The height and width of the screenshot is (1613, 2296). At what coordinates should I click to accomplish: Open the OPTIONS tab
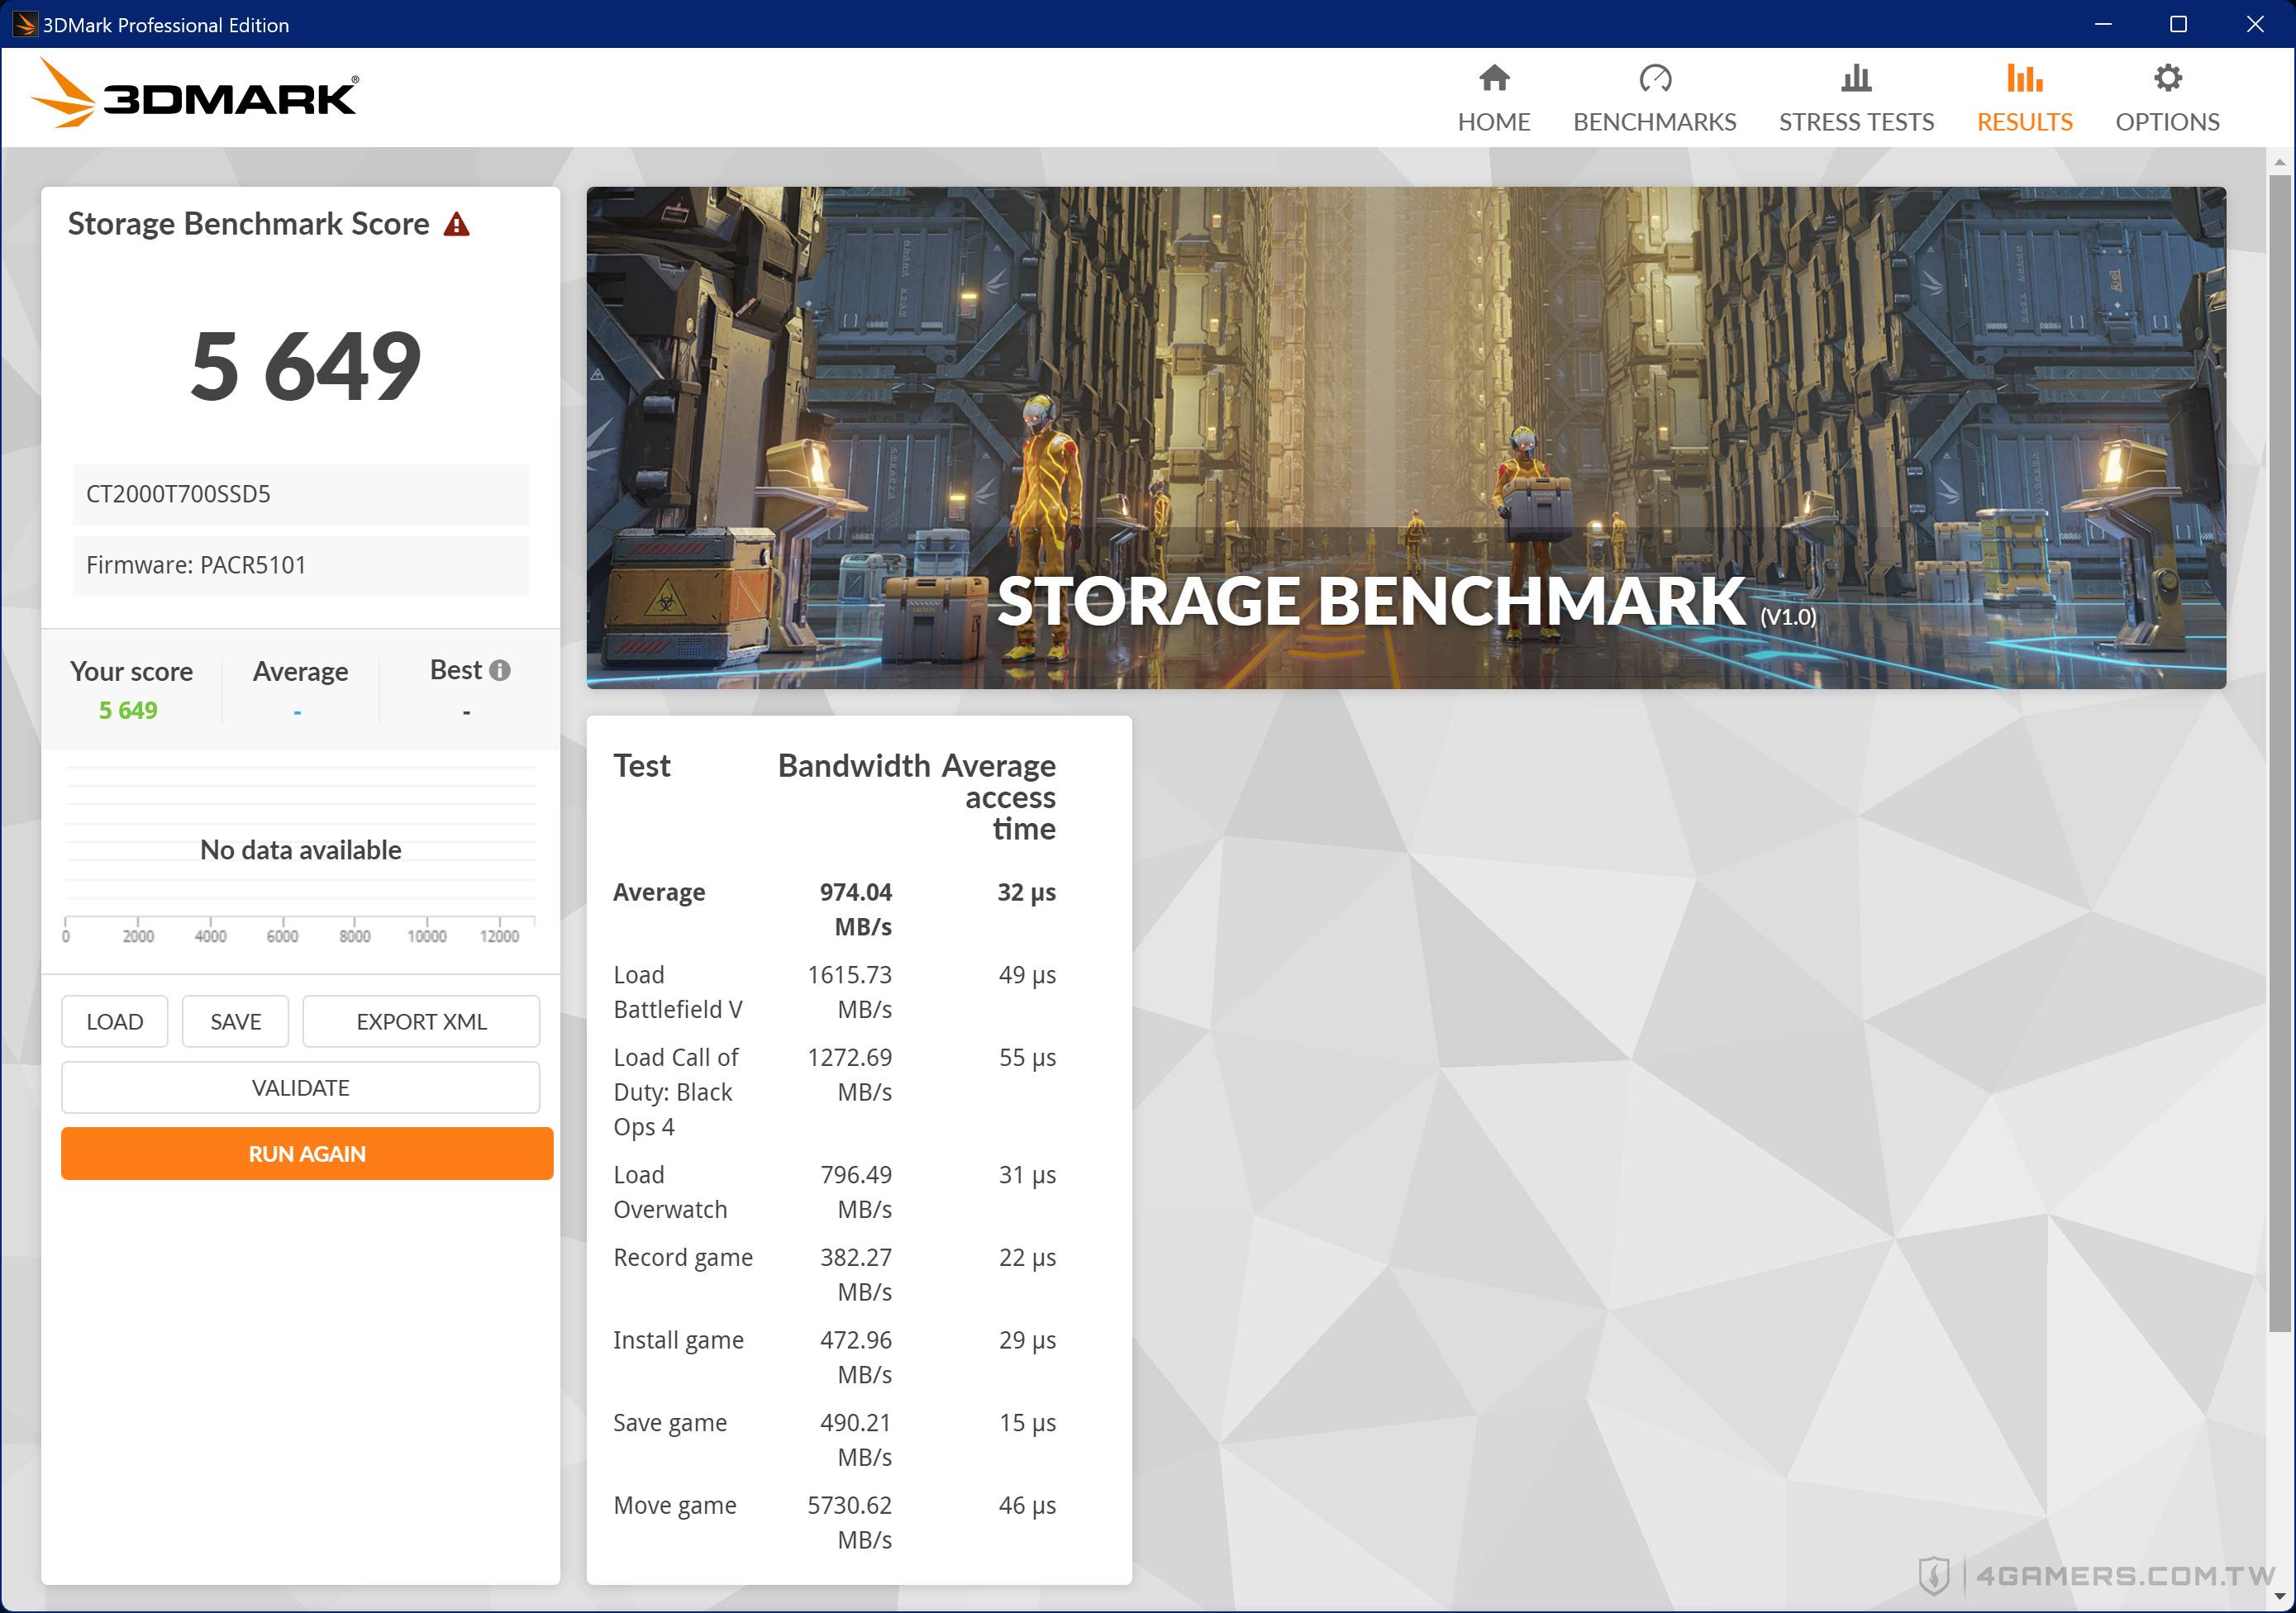[2167, 98]
